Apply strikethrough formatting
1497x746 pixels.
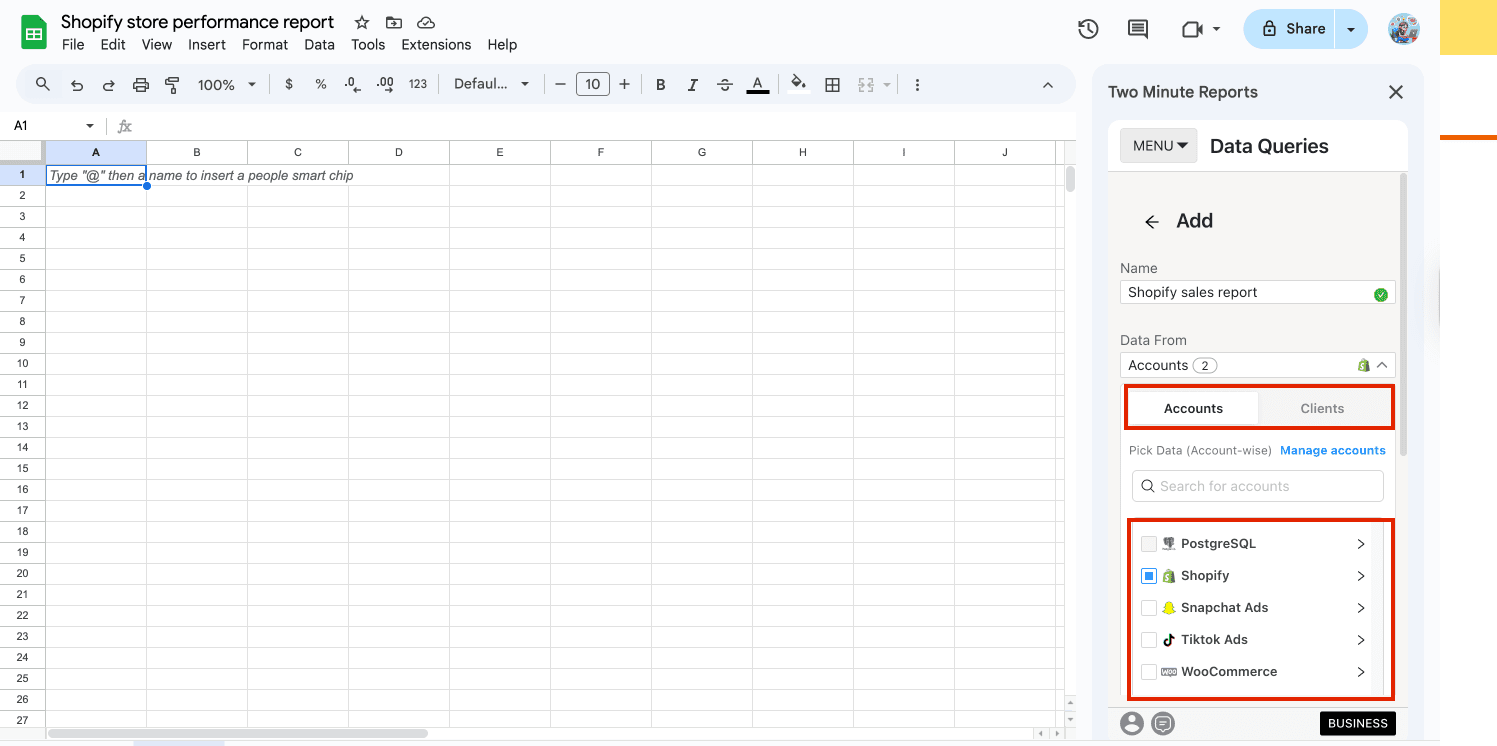725,85
